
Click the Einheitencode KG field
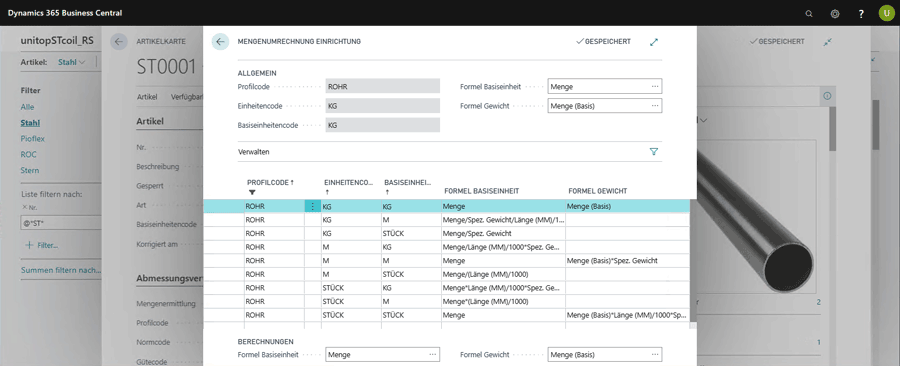coord(382,106)
